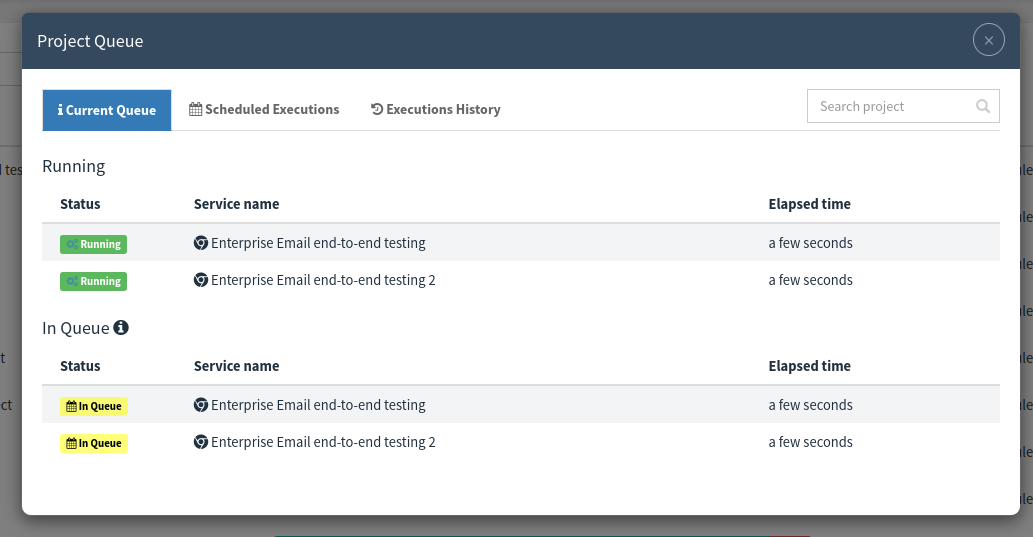Click Chrome icon of queued end-to-end testing 2

tap(201, 442)
